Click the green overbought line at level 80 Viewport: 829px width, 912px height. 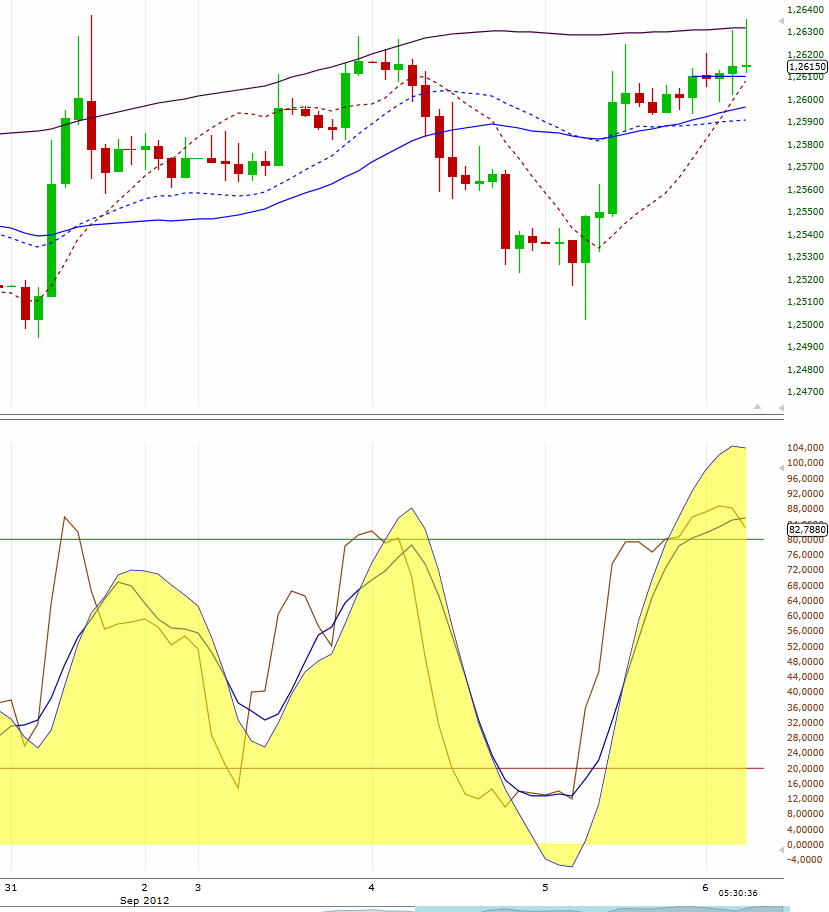point(300,538)
